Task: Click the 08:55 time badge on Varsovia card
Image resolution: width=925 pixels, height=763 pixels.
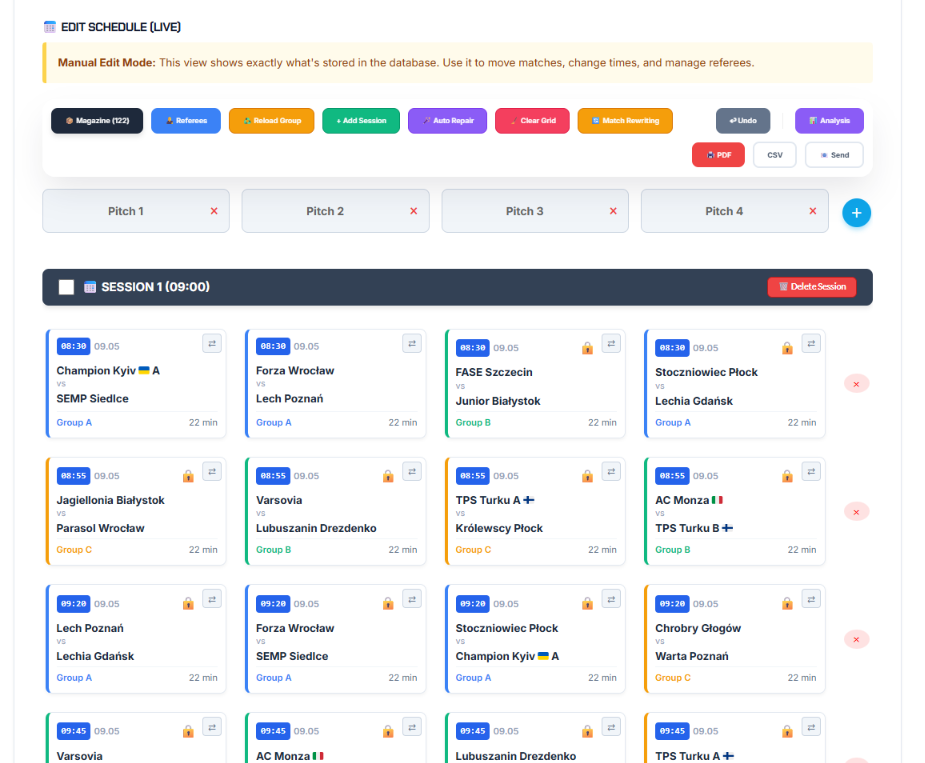Action: 273,476
